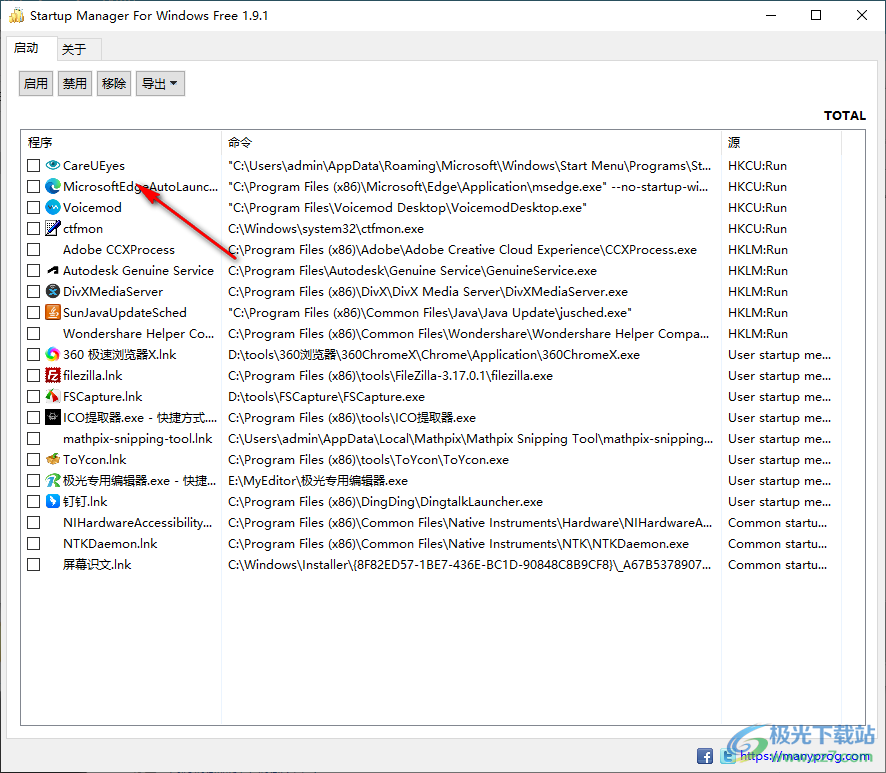Open the Twitter icon at bottom
This screenshot has width=886, height=773.
[728, 755]
